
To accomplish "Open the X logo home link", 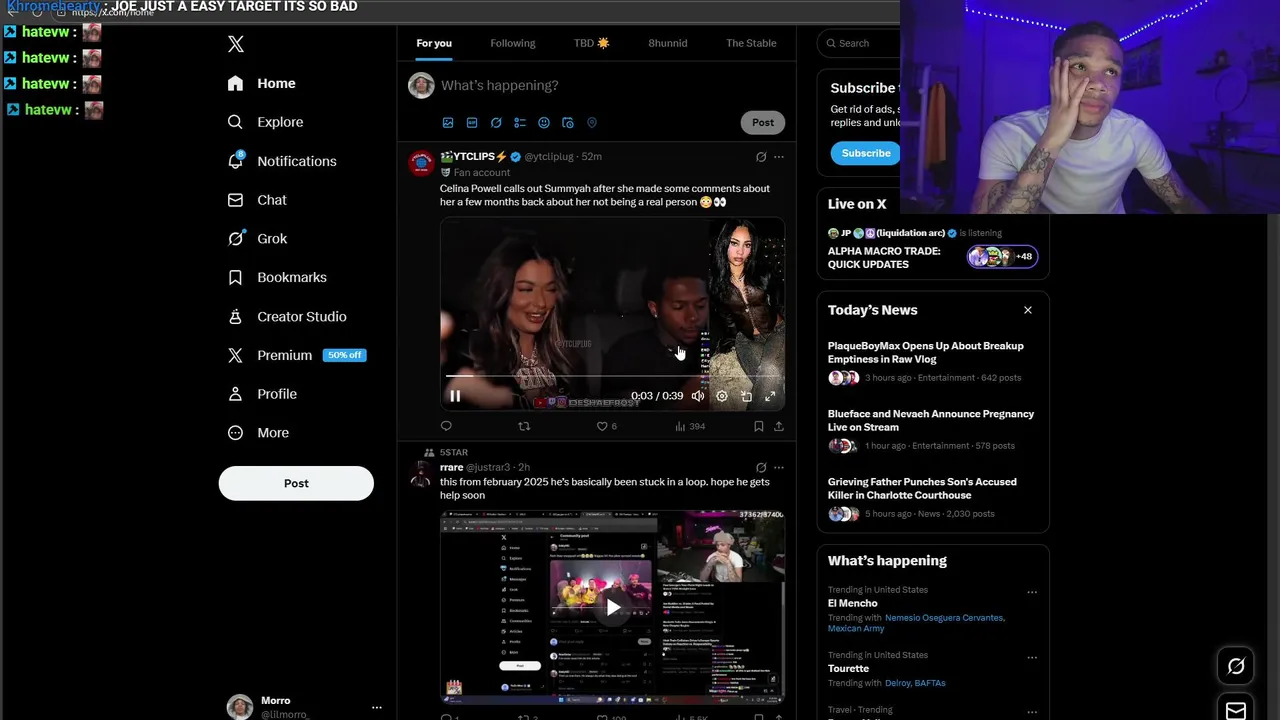I will coord(235,44).
